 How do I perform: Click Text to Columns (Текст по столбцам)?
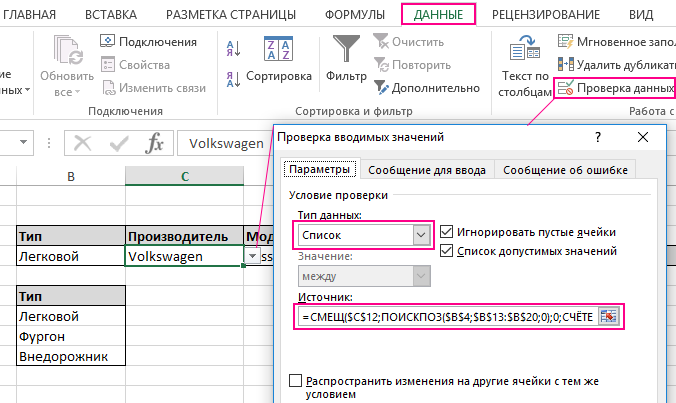coord(525,67)
